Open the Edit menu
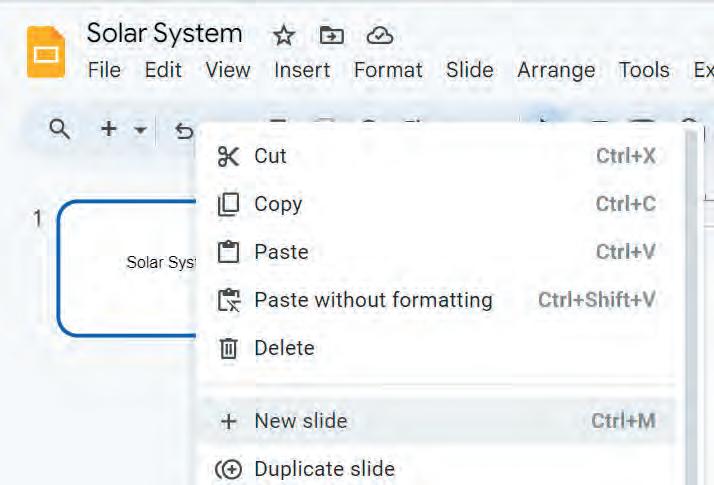 pos(163,70)
